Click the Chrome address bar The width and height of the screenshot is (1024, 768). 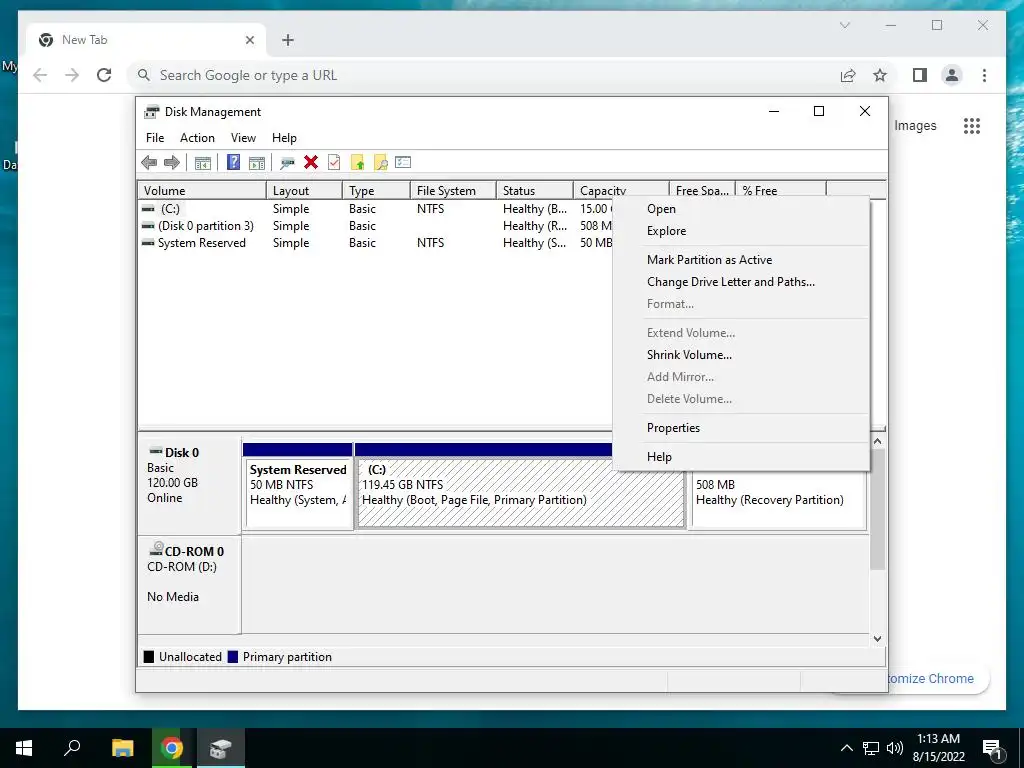[483, 75]
